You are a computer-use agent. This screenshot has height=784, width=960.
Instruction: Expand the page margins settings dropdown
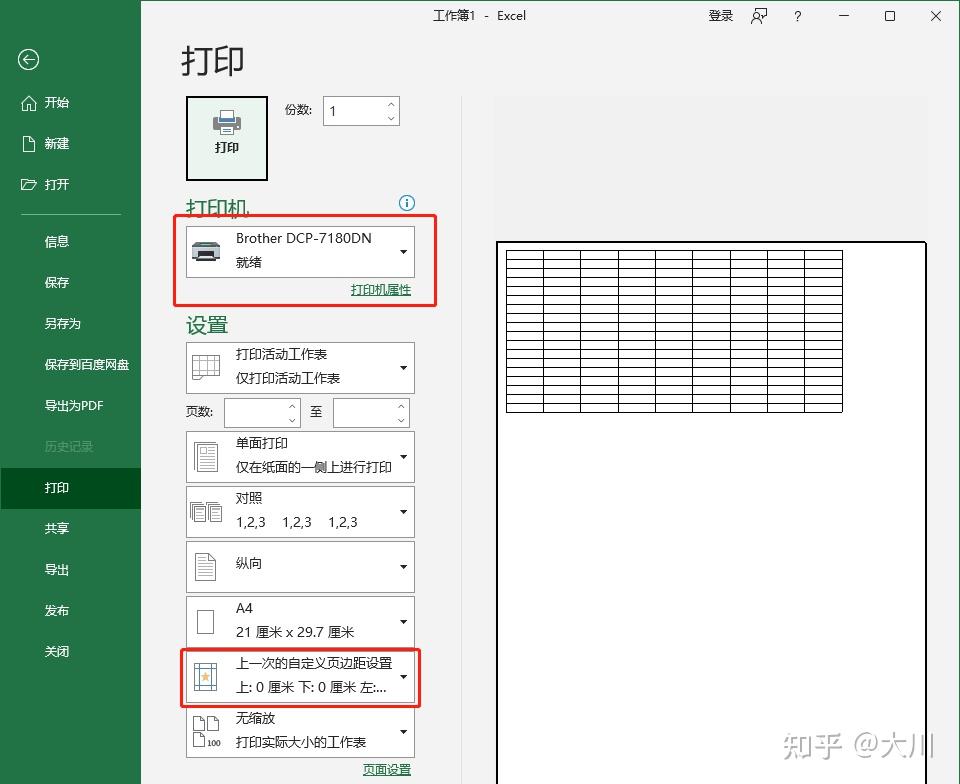click(x=403, y=677)
